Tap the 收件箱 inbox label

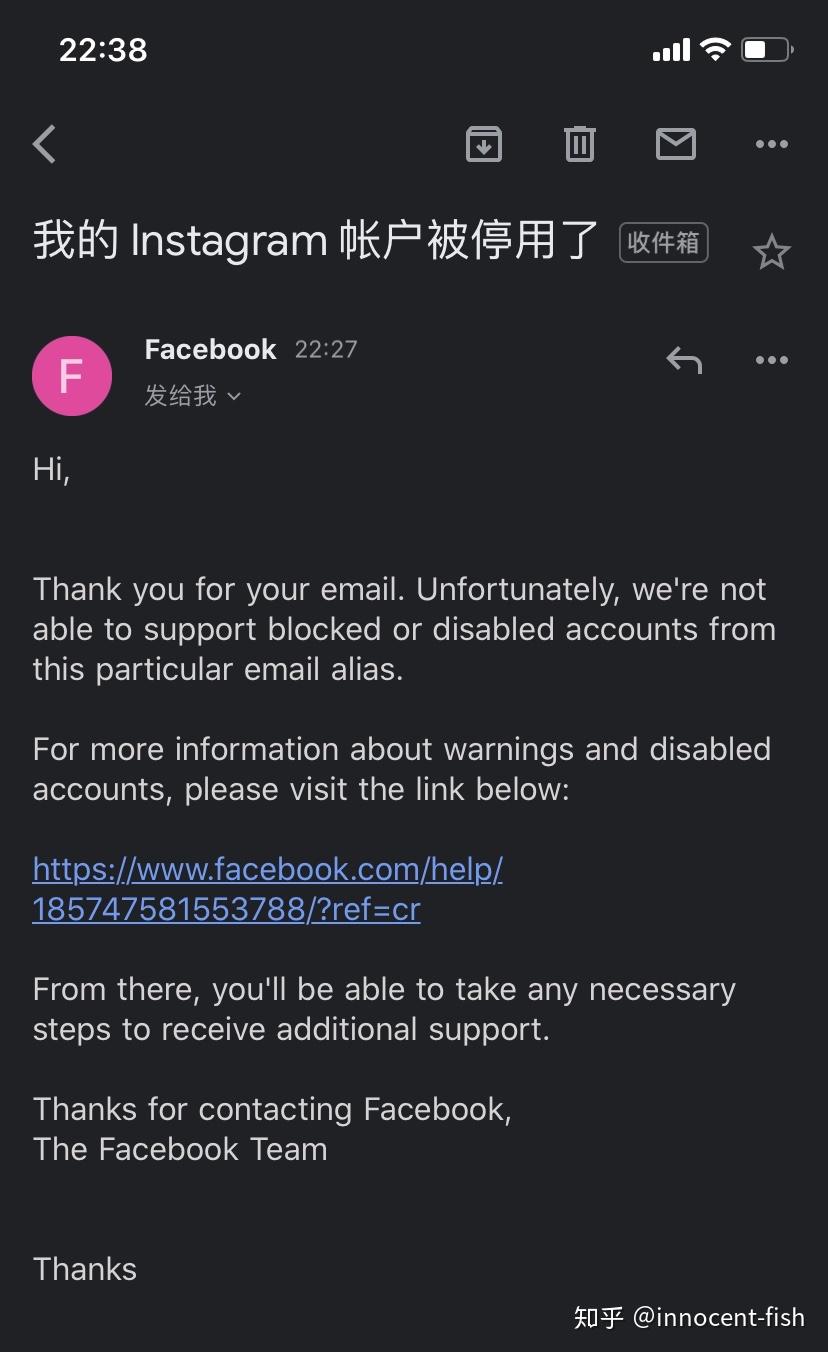click(663, 243)
